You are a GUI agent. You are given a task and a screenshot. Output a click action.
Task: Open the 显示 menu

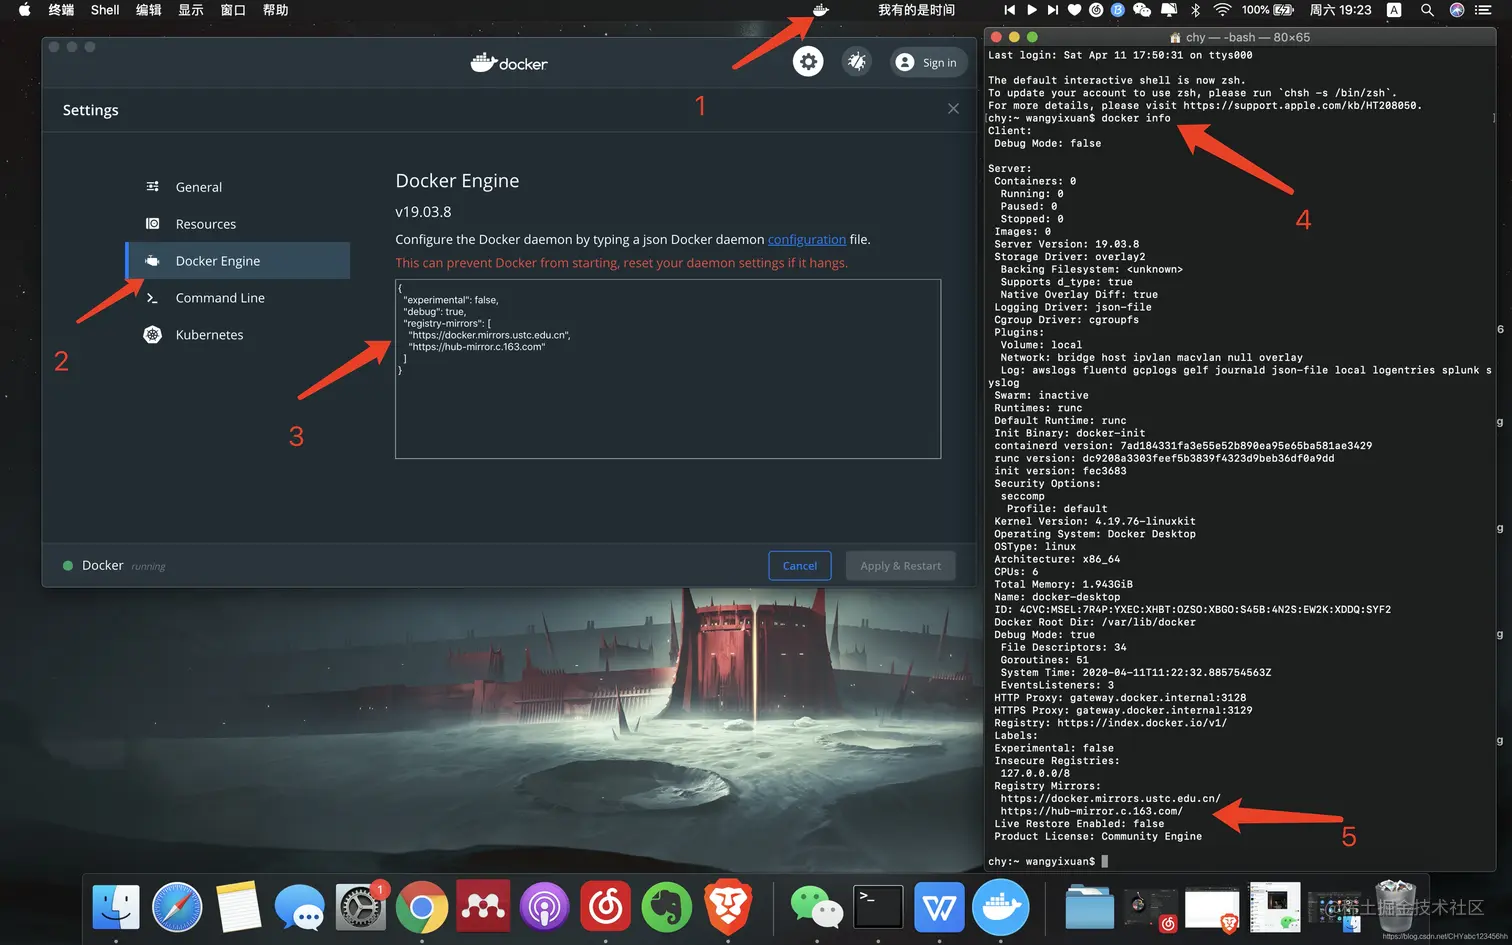pyautogui.click(x=190, y=10)
